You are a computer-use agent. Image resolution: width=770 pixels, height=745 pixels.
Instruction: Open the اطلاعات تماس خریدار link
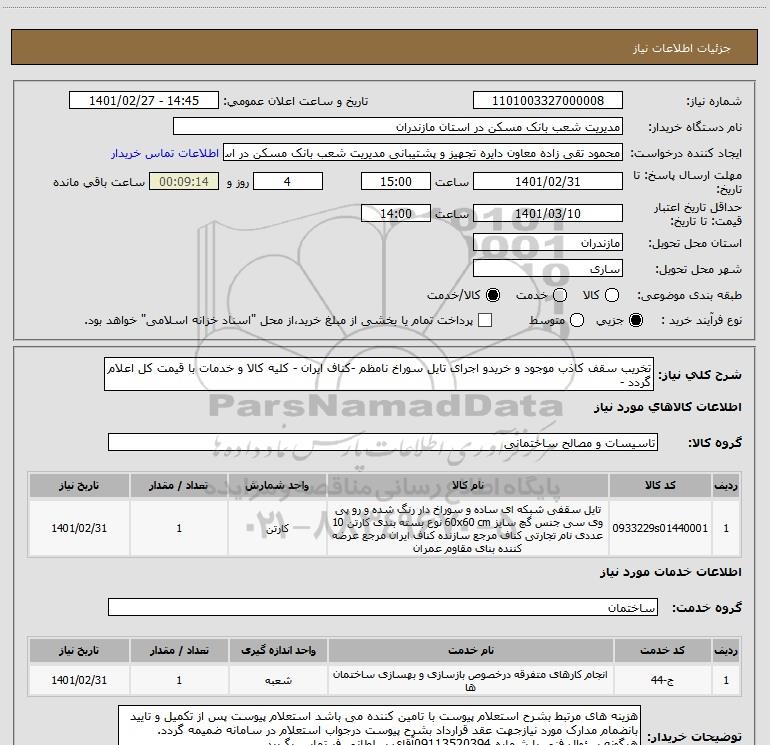[x=165, y=153]
